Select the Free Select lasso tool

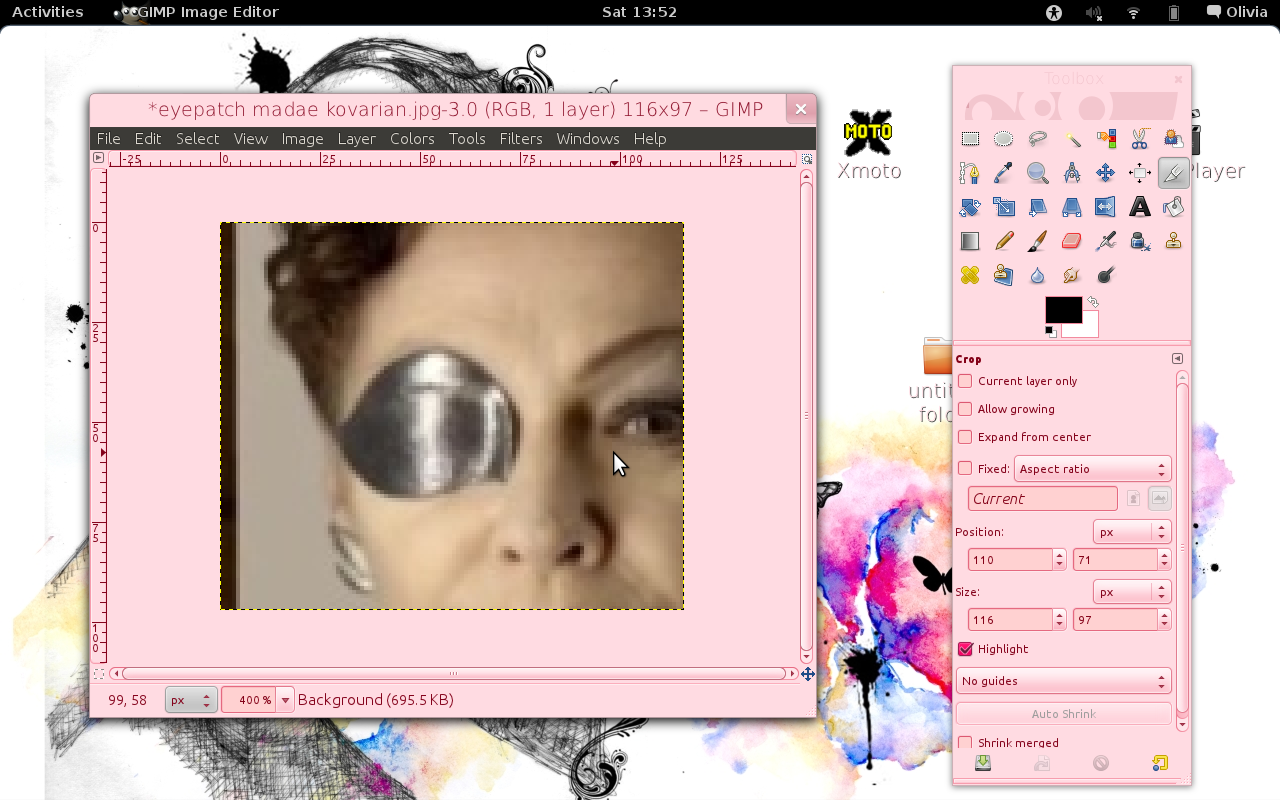(1038, 139)
